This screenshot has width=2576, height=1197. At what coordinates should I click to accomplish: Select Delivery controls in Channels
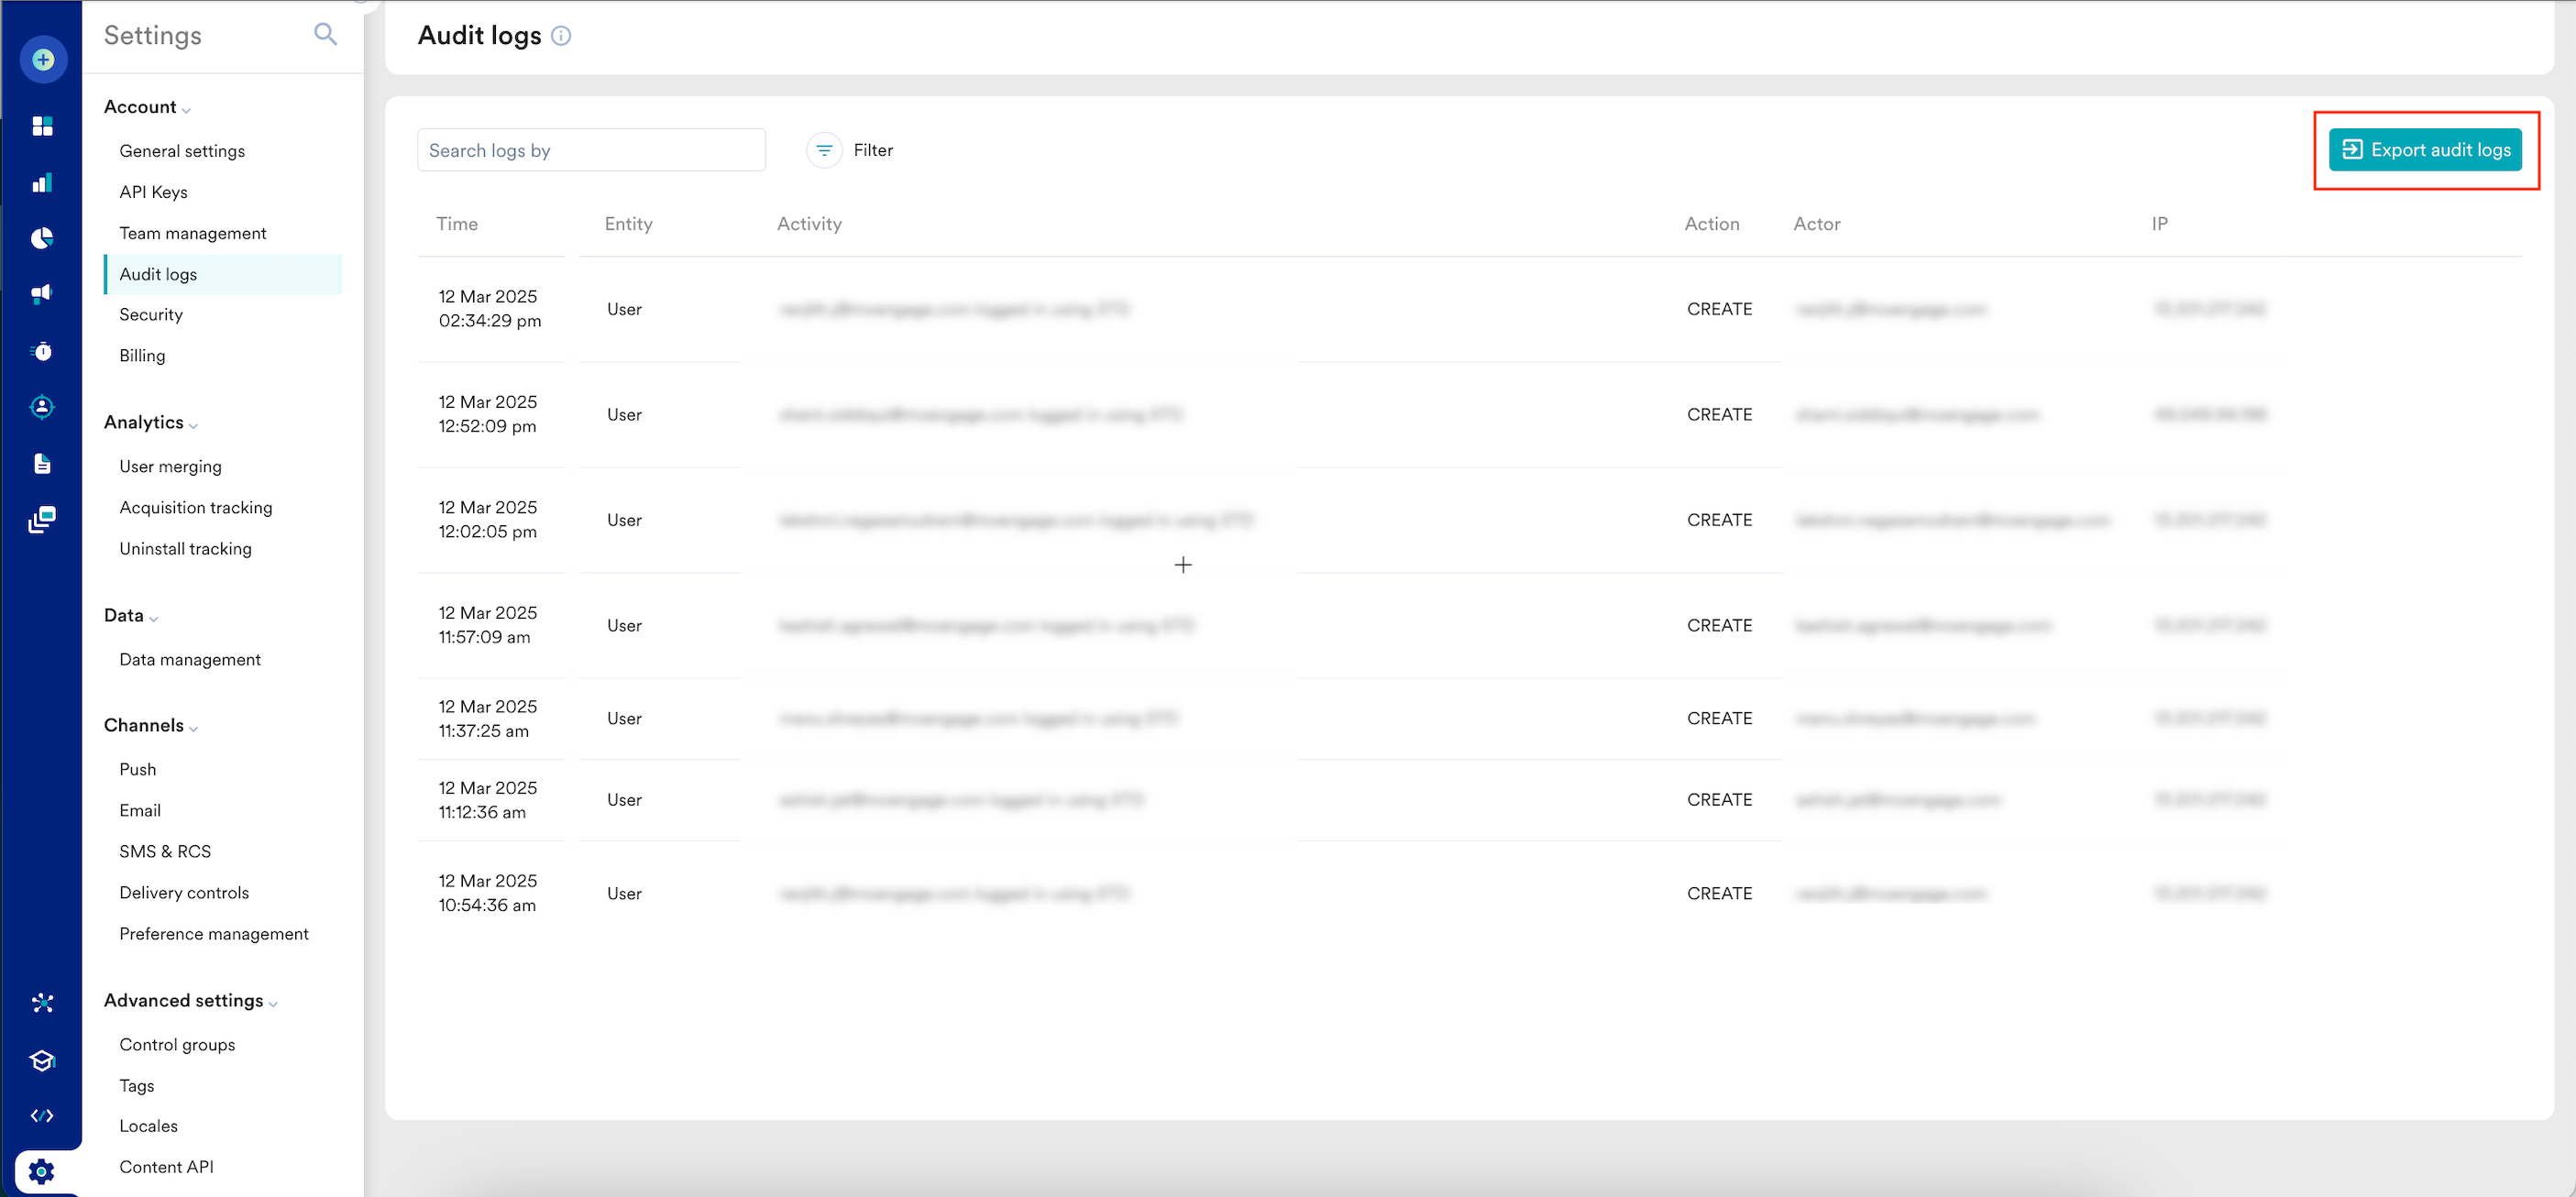(x=184, y=893)
